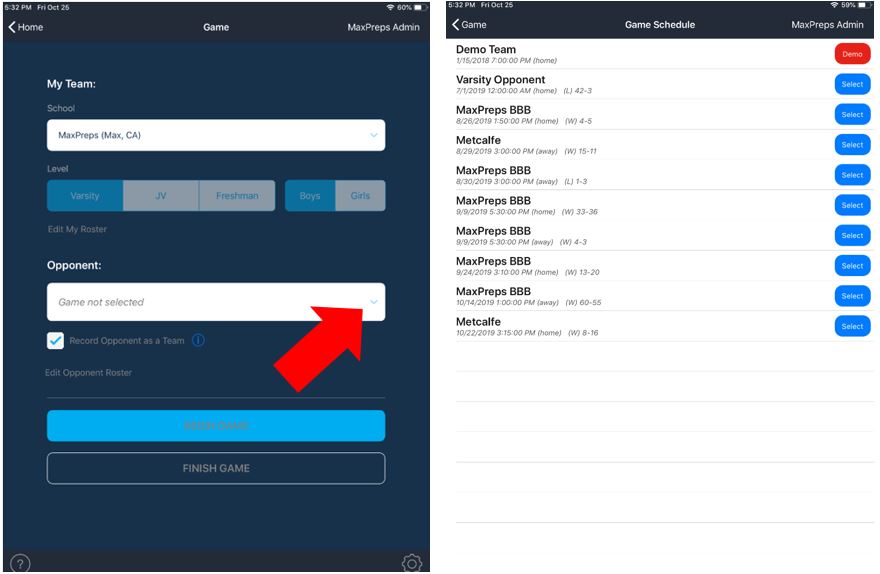880x574 pixels.
Task: Click the battery icon on Game screen status bar
Action: tap(420, 7)
